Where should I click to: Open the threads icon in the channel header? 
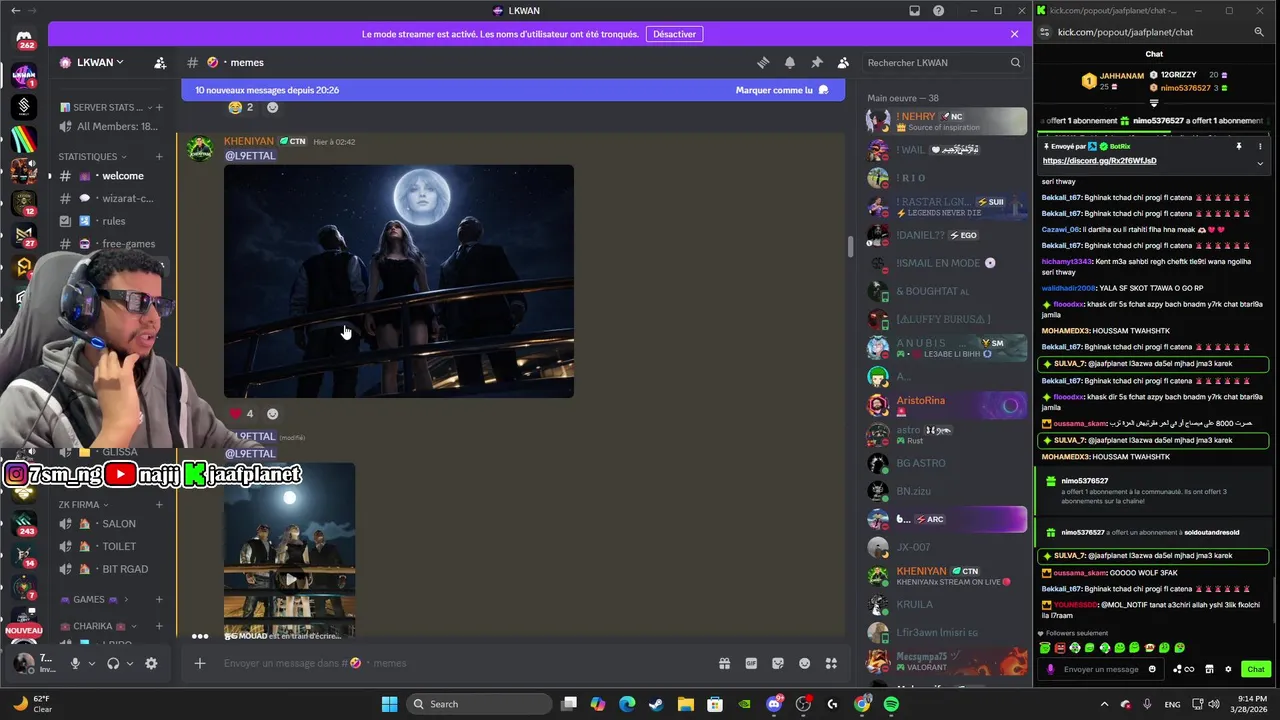coord(763,62)
